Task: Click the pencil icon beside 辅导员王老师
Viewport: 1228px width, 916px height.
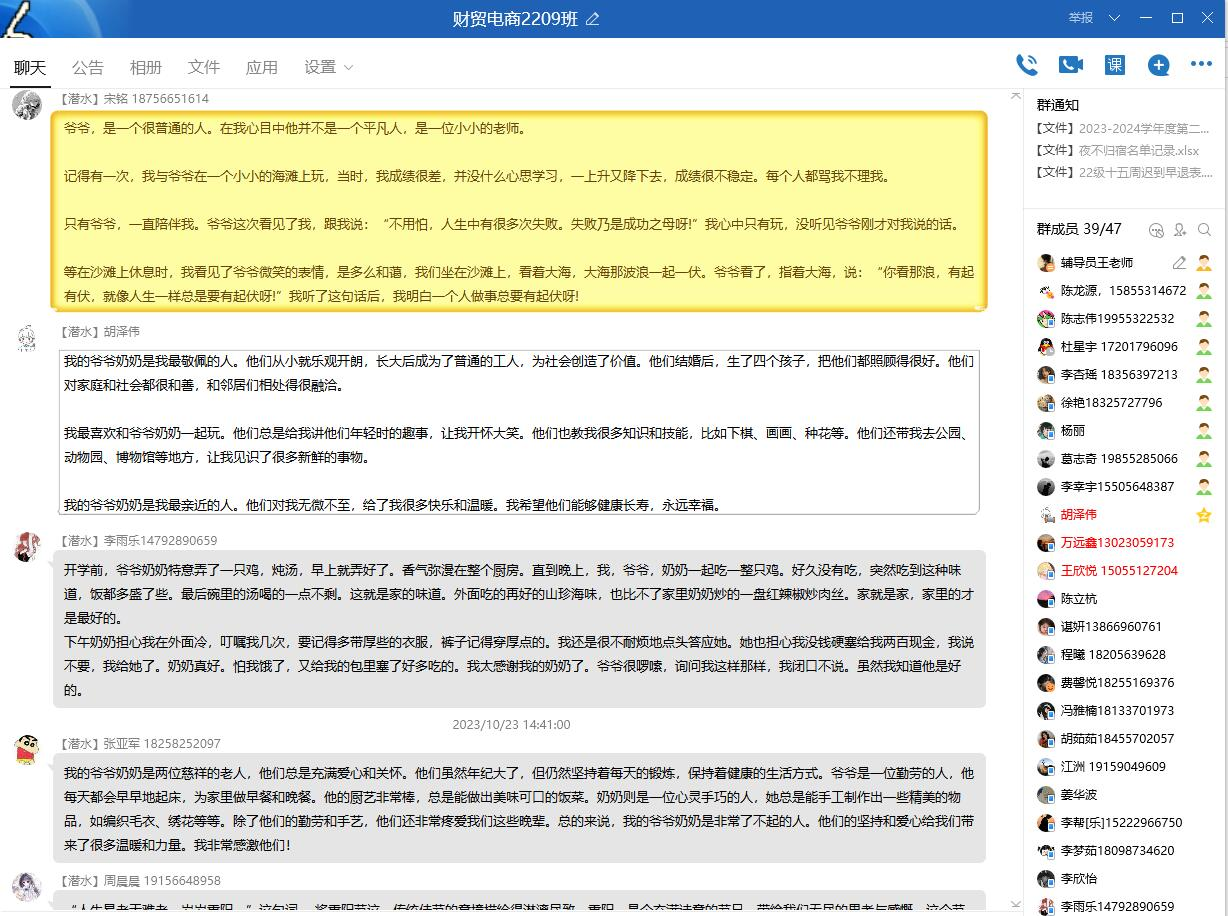Action: 1179,263
